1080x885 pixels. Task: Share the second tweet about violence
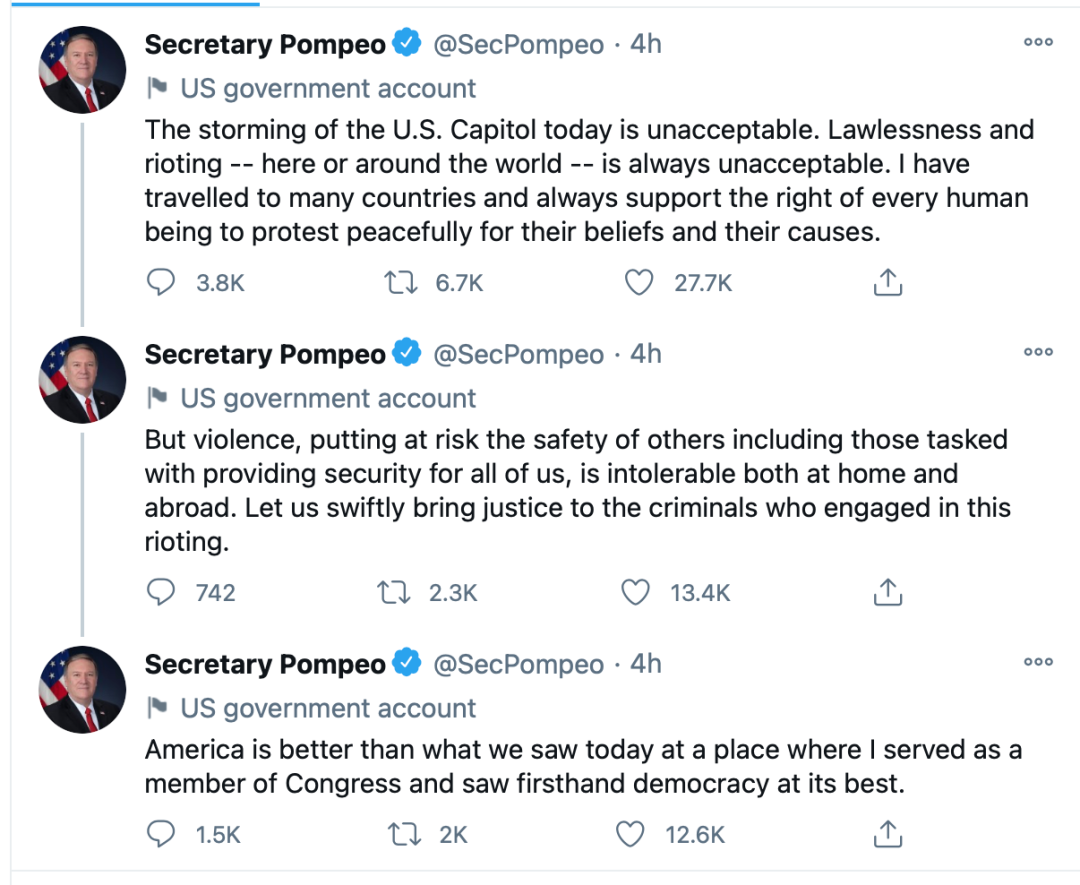pos(887,593)
